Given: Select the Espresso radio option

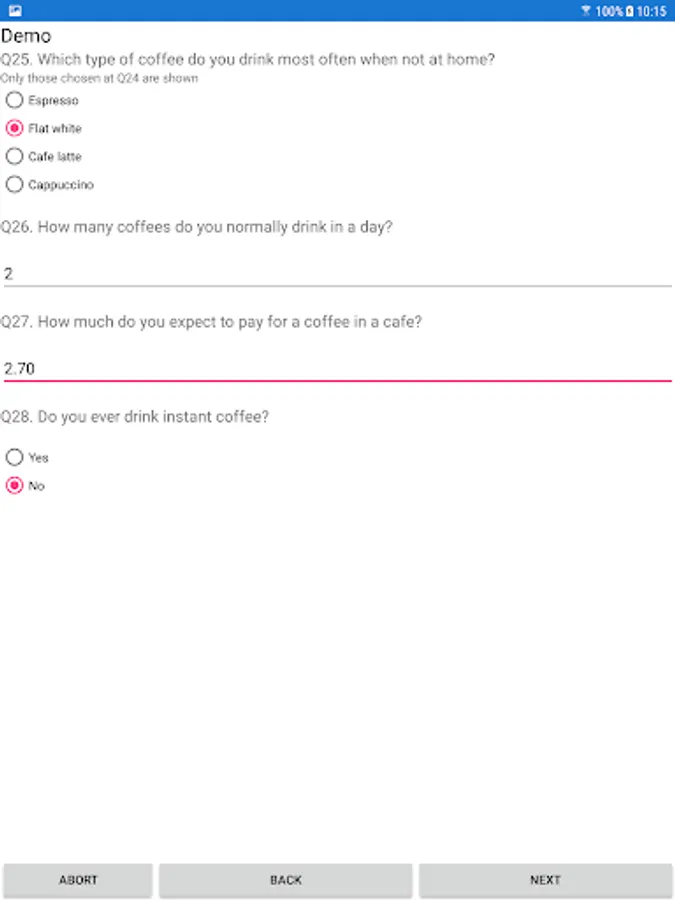Looking at the screenshot, I should (x=15, y=100).
